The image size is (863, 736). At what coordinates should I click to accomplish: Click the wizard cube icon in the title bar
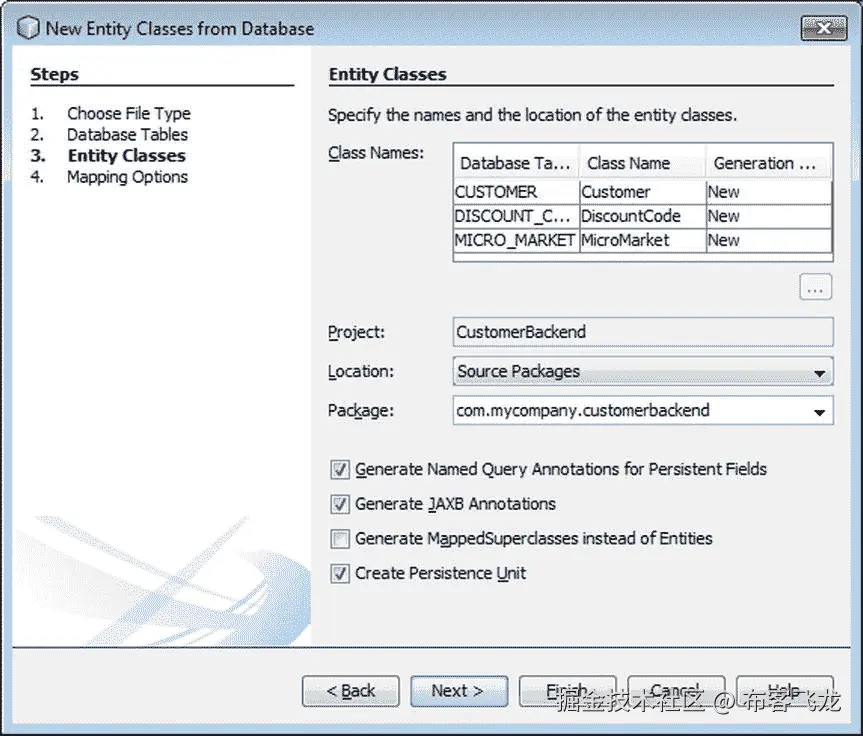point(29,29)
